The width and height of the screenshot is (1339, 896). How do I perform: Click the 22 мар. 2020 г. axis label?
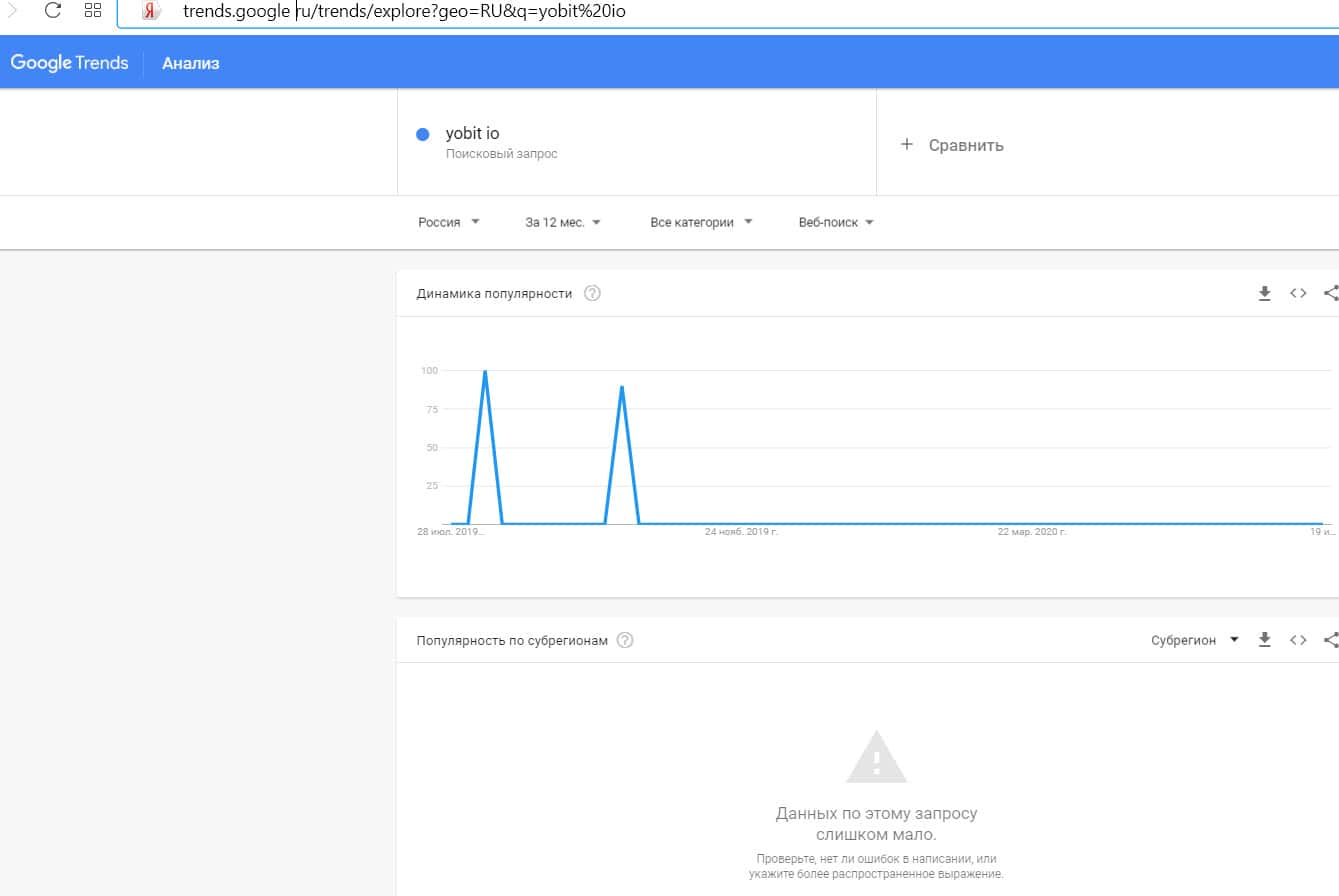[1032, 532]
